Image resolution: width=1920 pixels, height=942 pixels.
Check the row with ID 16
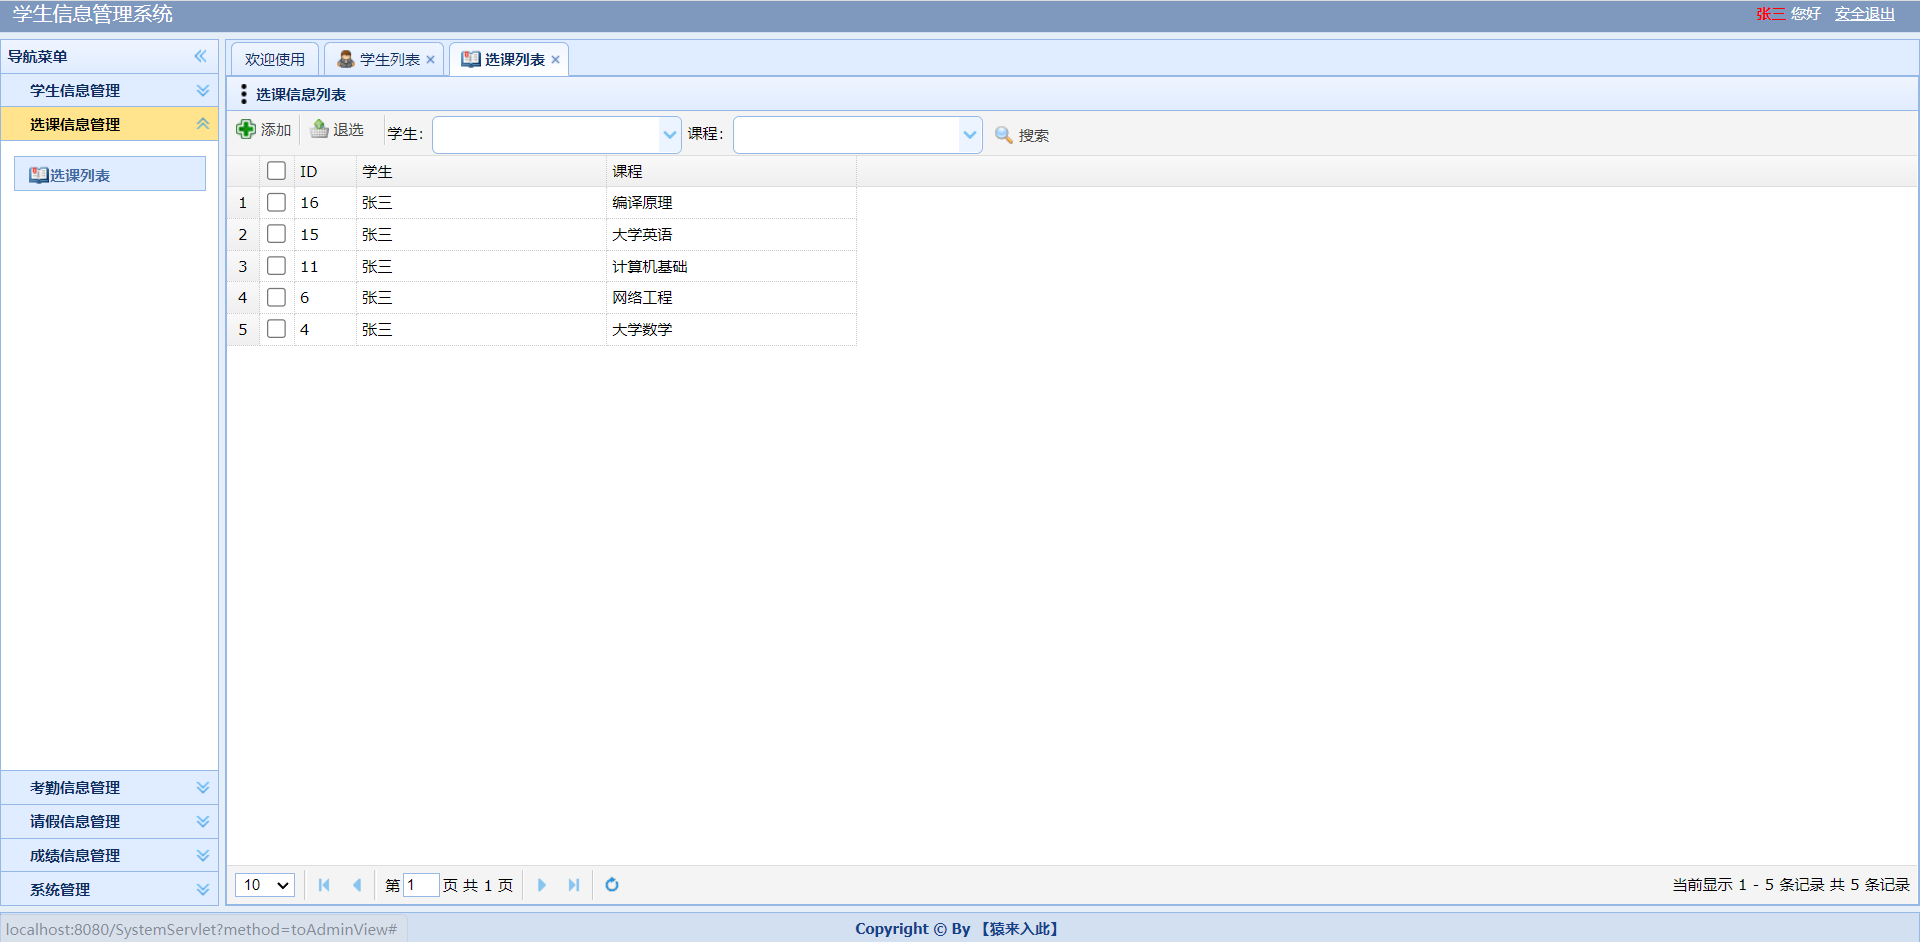click(x=277, y=202)
